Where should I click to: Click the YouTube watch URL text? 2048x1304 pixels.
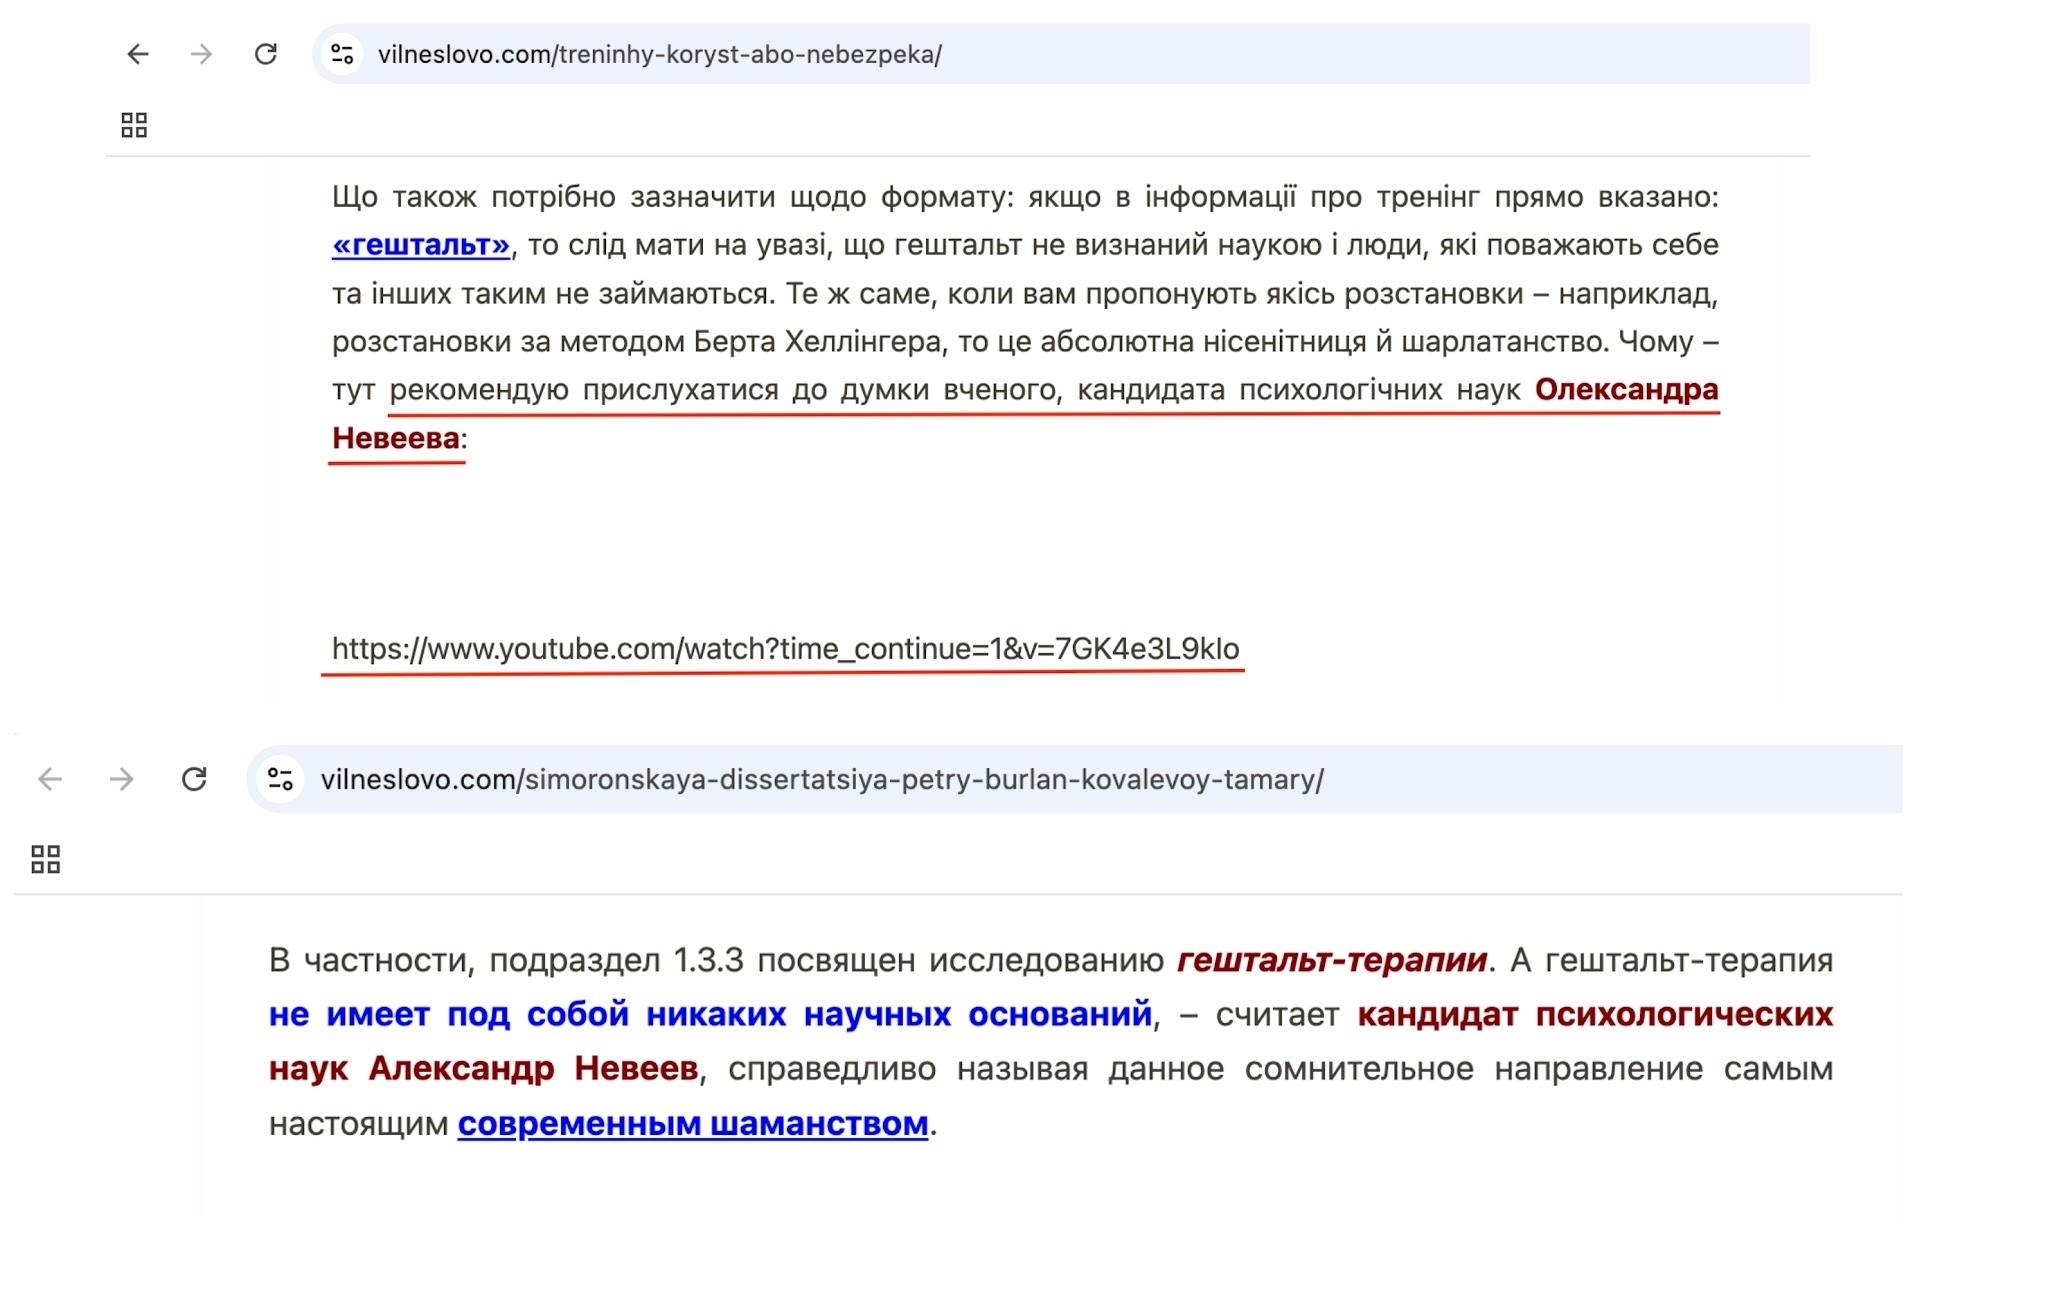click(786, 649)
